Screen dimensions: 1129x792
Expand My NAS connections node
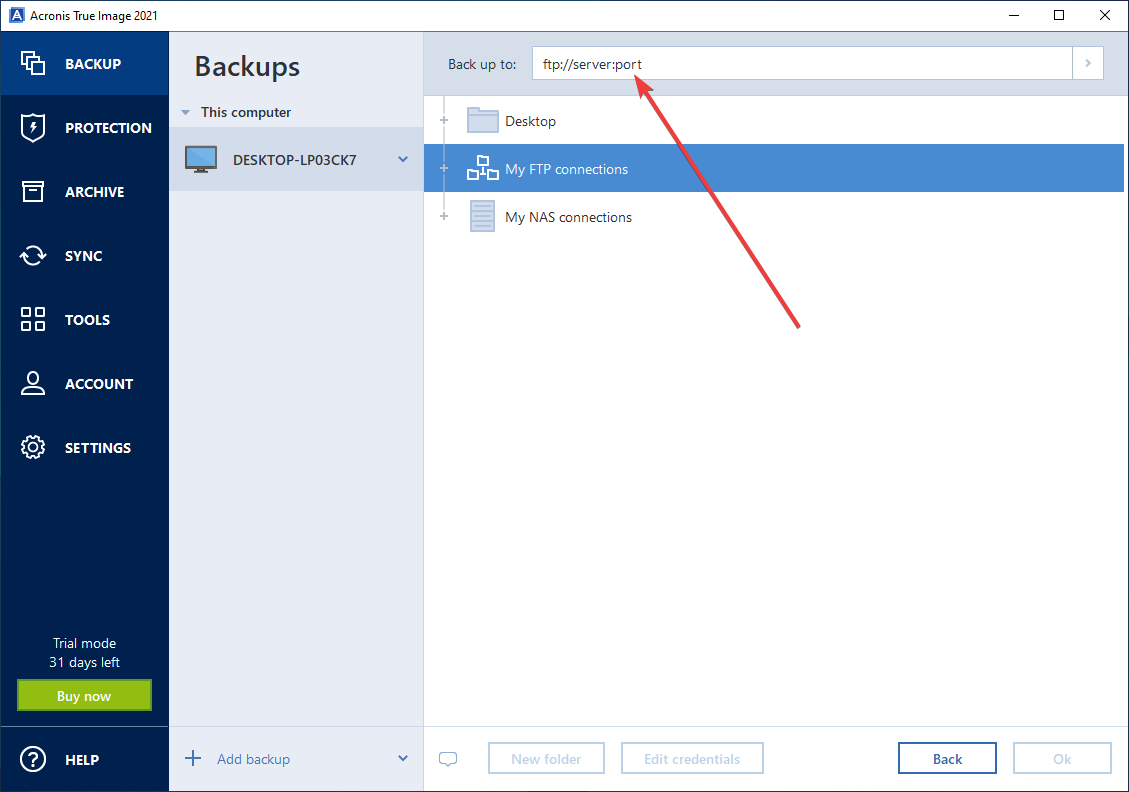pyautogui.click(x=444, y=217)
